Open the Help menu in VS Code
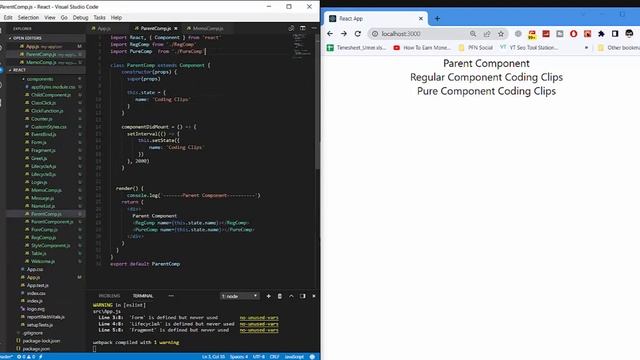This screenshot has height=360, width=640. click(x=116, y=18)
